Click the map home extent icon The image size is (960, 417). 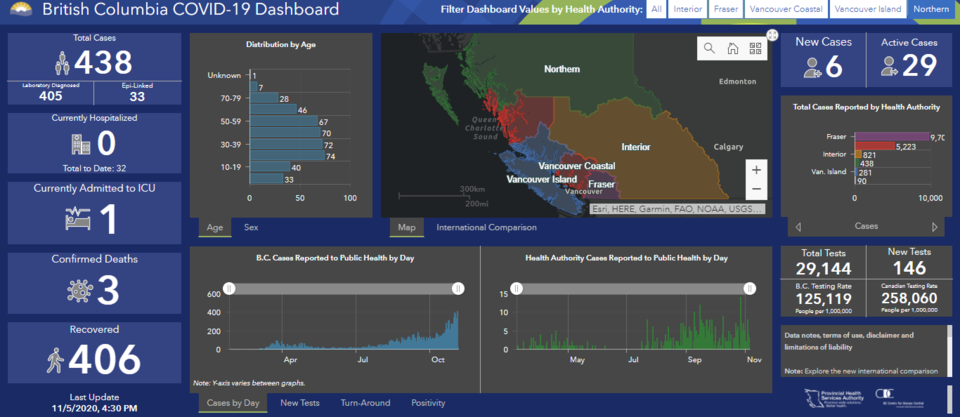(732, 48)
